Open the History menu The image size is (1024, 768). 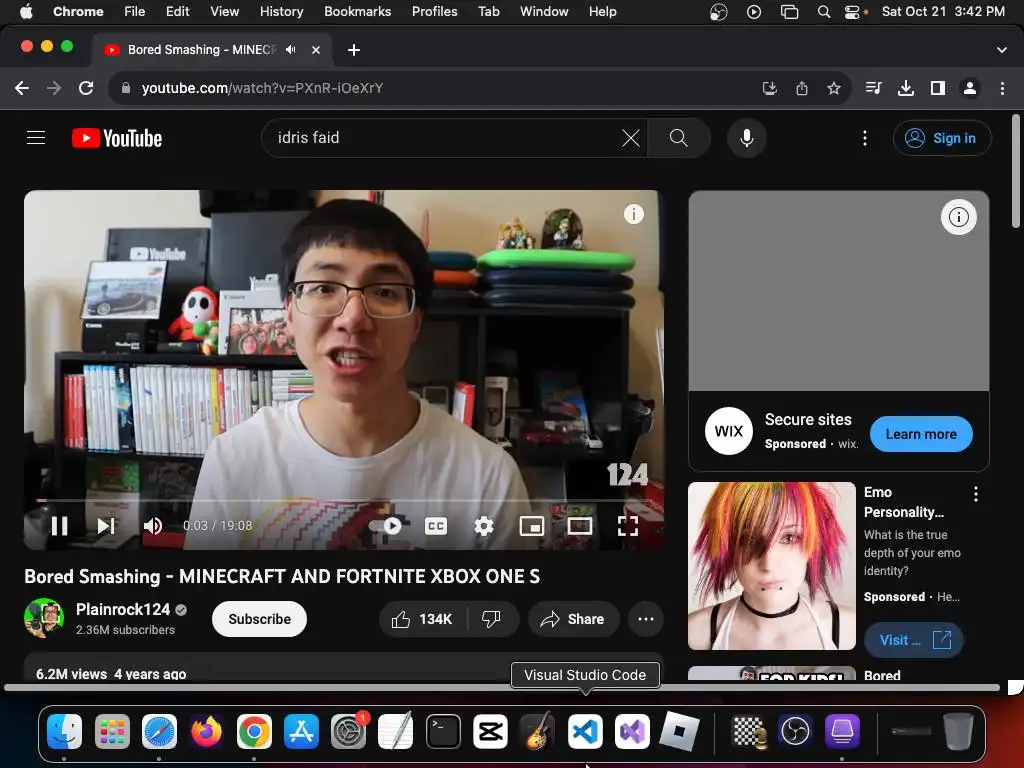[281, 11]
